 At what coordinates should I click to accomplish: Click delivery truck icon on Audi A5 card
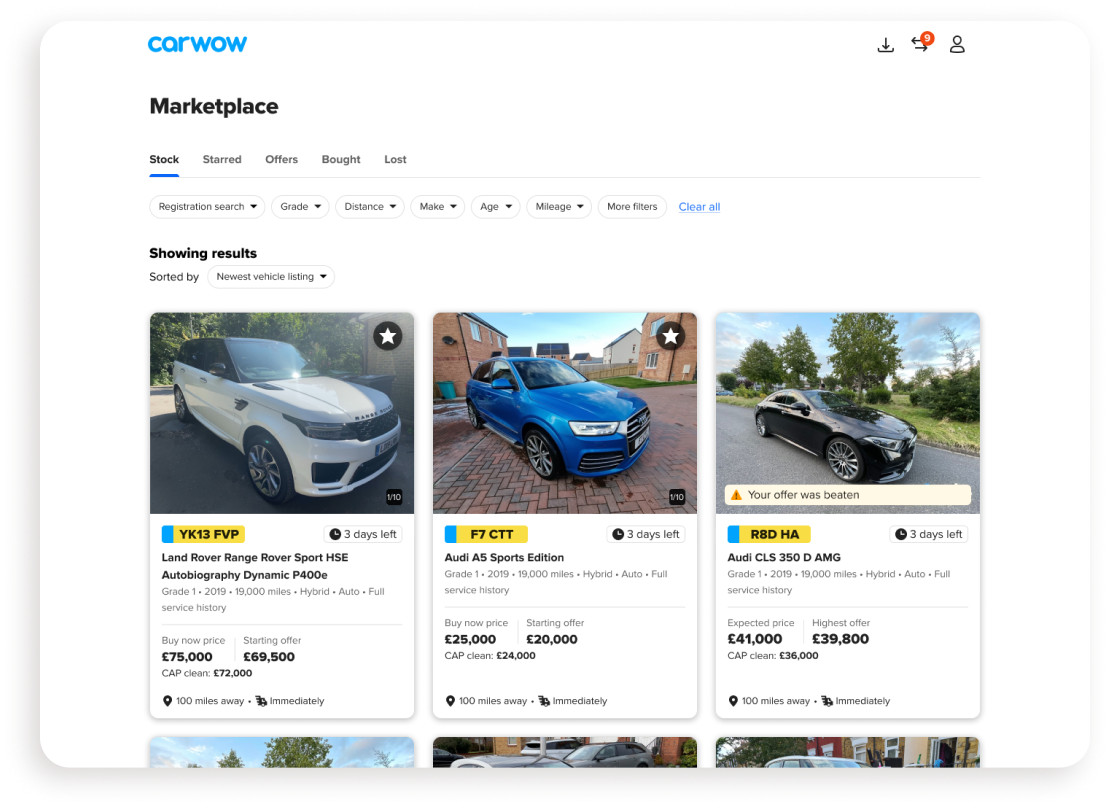[544, 701]
